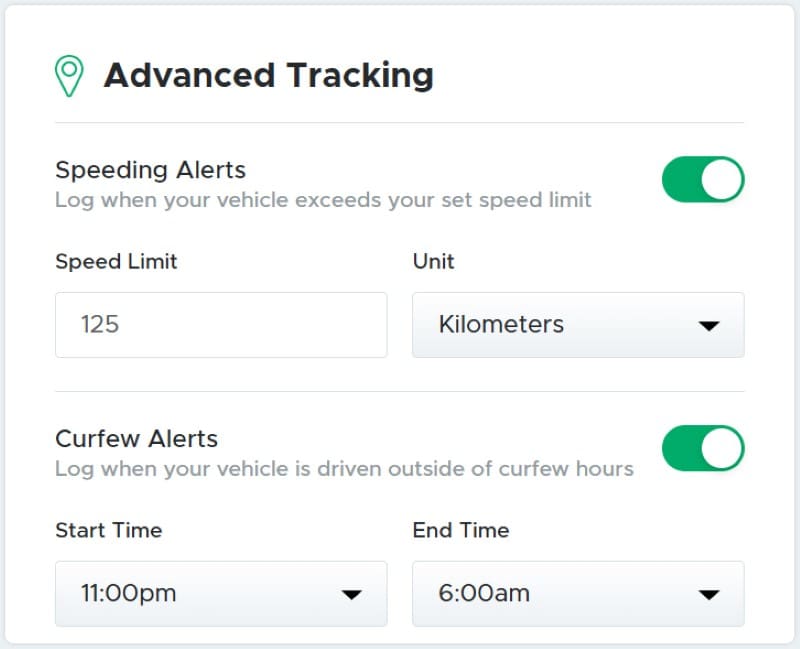Click the arrow in 6:00am dropdown

pos(709,594)
